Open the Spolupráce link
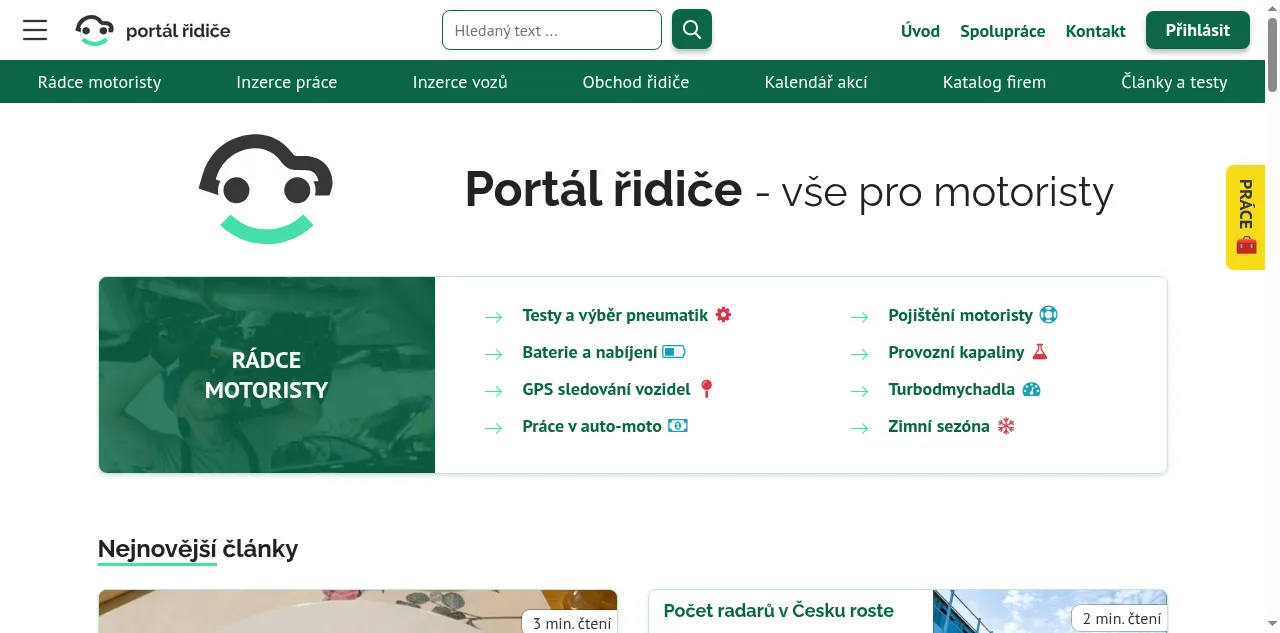Image resolution: width=1280 pixels, height=633 pixels. [1003, 31]
